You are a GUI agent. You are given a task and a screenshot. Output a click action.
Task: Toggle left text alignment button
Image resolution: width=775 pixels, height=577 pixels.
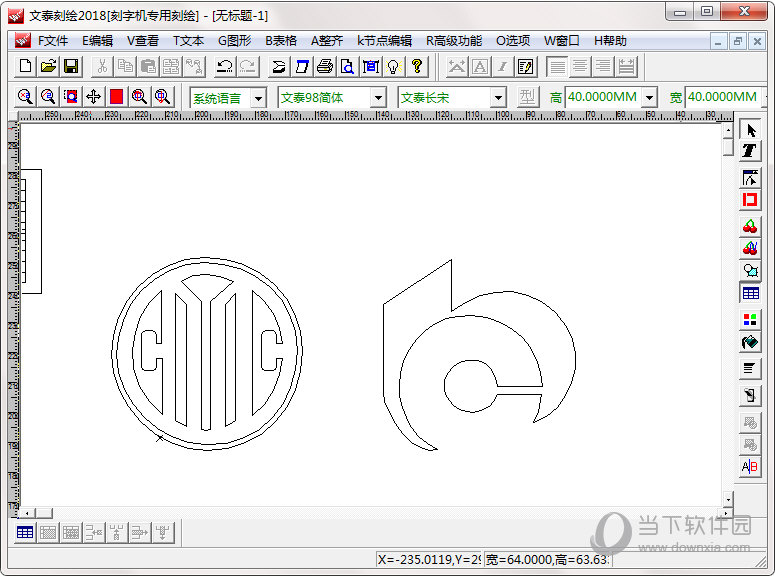pyautogui.click(x=557, y=66)
